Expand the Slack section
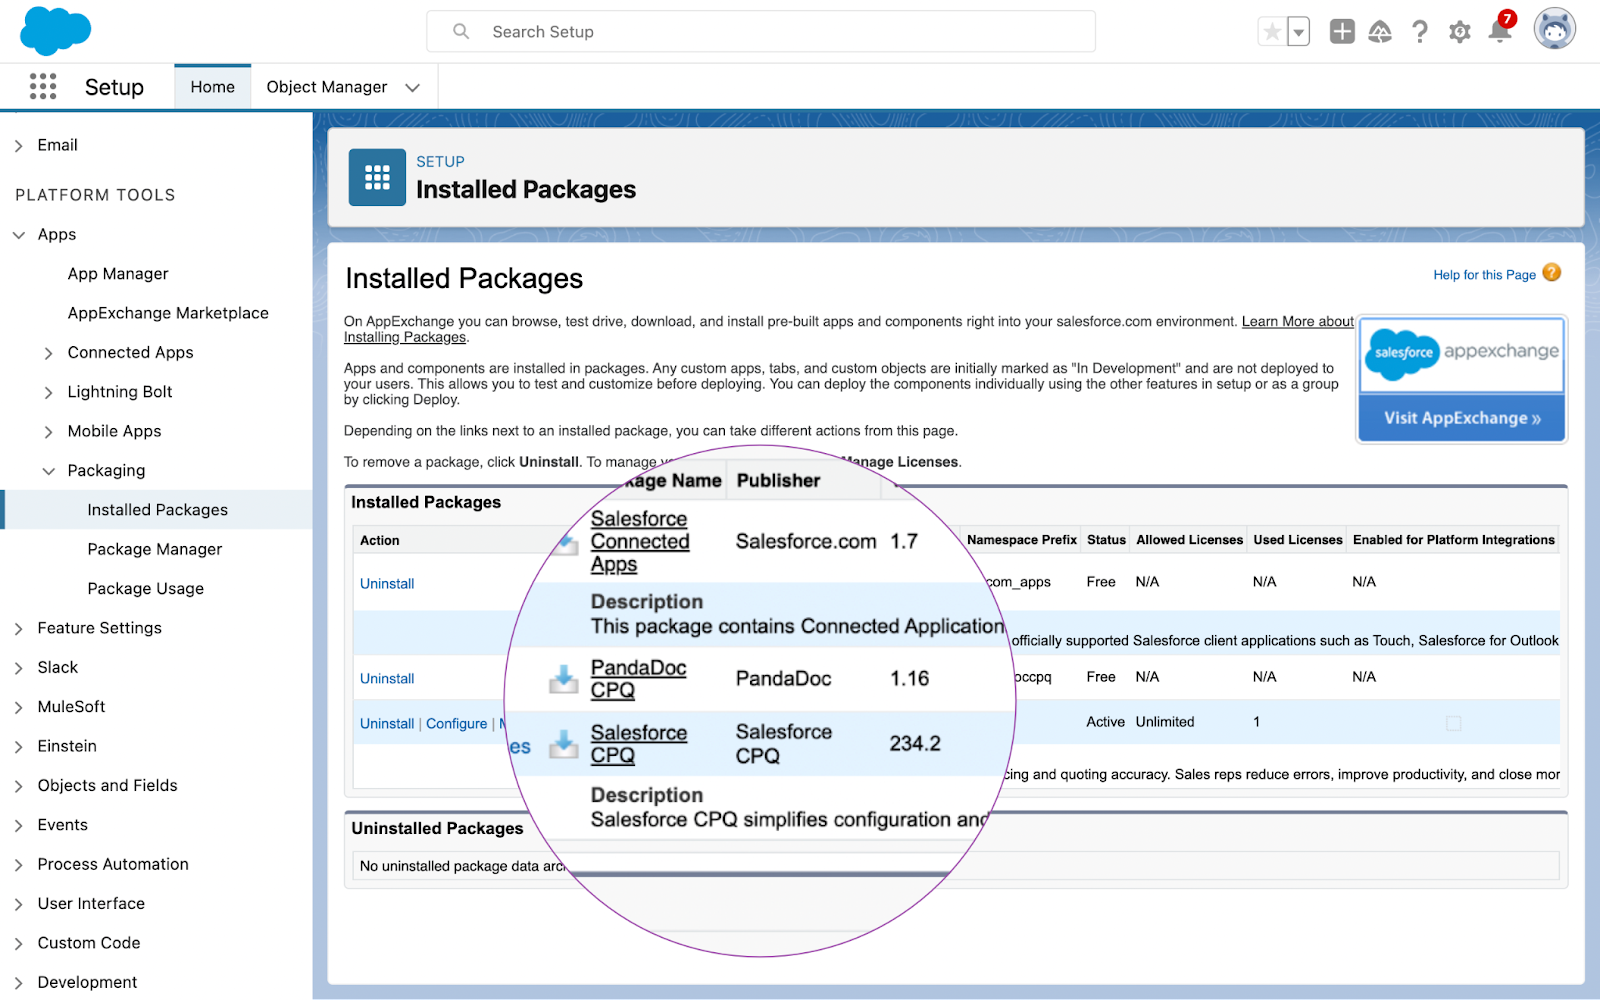The height and width of the screenshot is (1002, 1600). tap(19, 668)
